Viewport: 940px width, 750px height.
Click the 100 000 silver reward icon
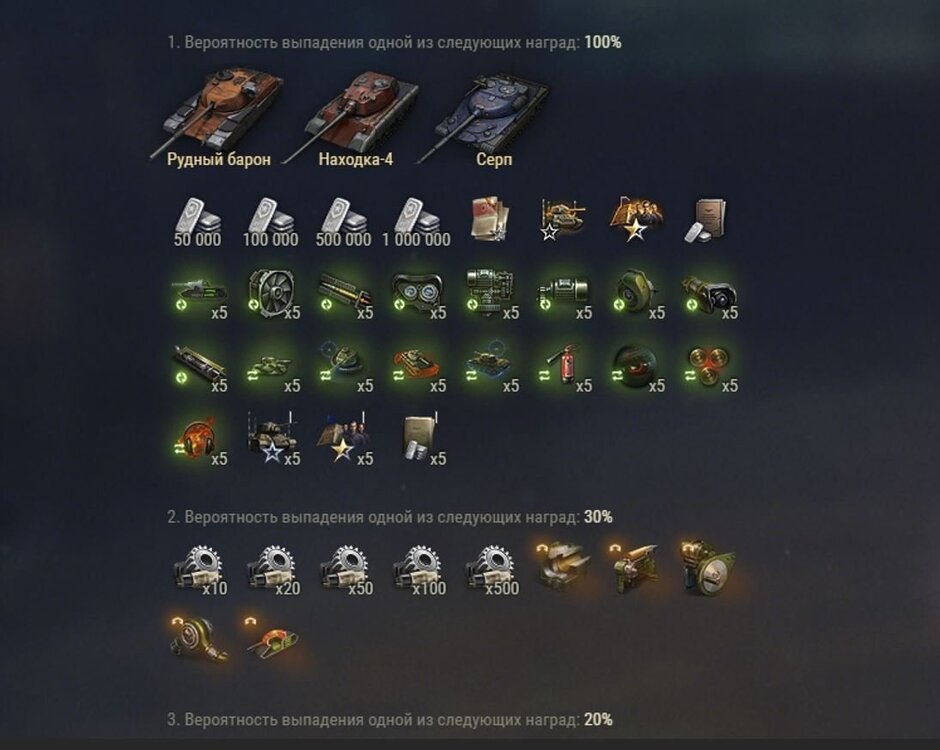pos(271,221)
